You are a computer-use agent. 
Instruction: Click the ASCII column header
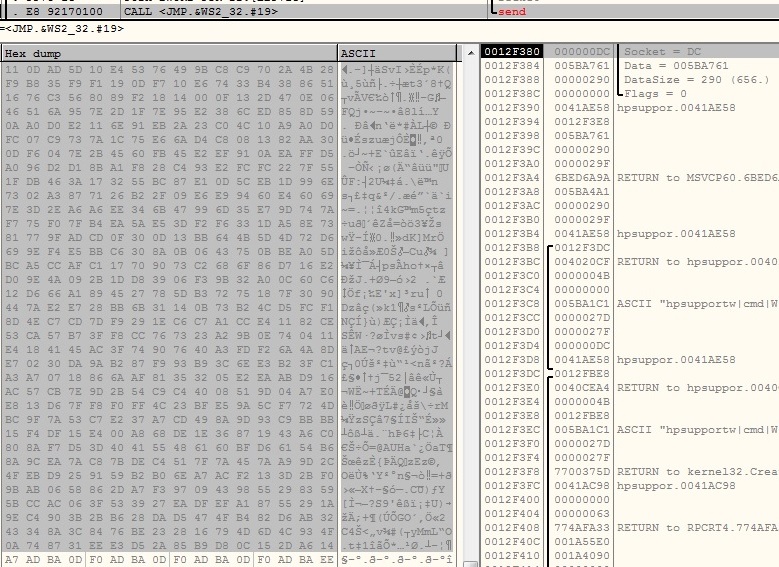(397, 54)
